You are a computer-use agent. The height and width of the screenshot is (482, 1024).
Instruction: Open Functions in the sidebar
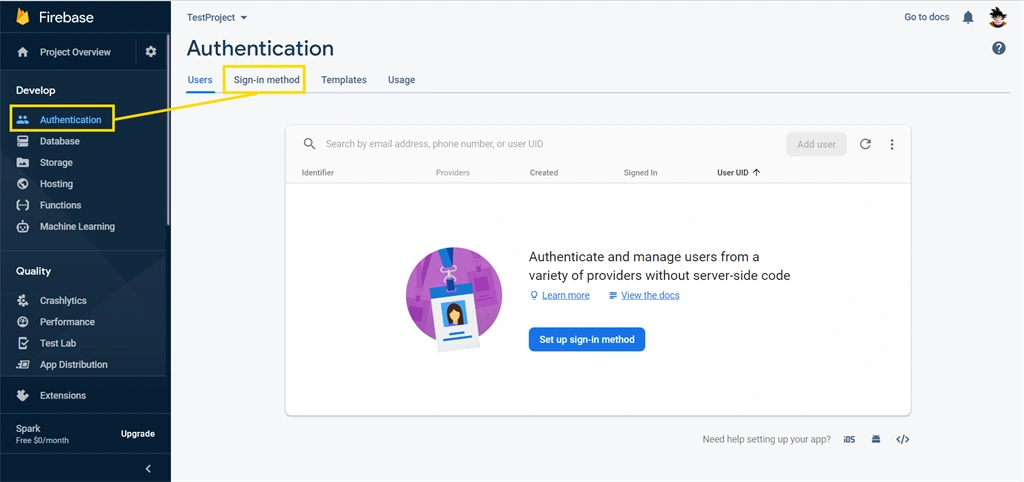(61, 205)
